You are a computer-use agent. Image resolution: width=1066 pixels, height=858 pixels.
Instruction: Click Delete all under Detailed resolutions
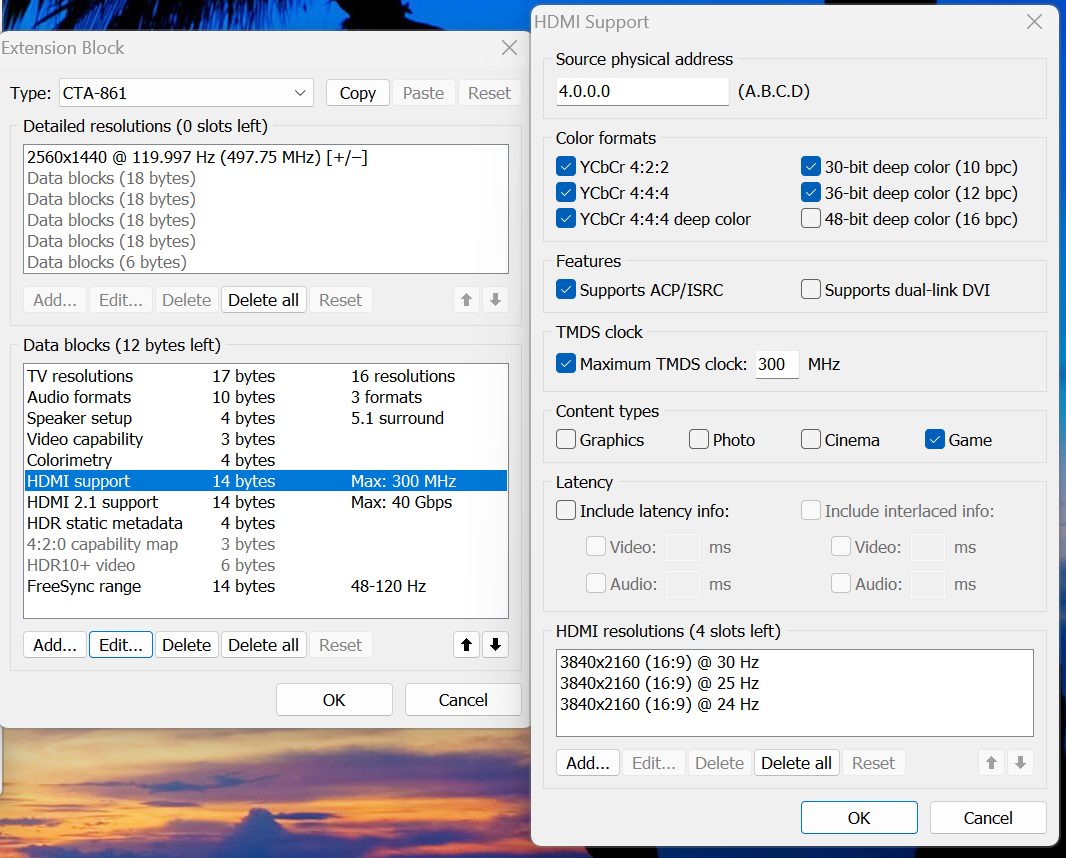click(x=263, y=300)
